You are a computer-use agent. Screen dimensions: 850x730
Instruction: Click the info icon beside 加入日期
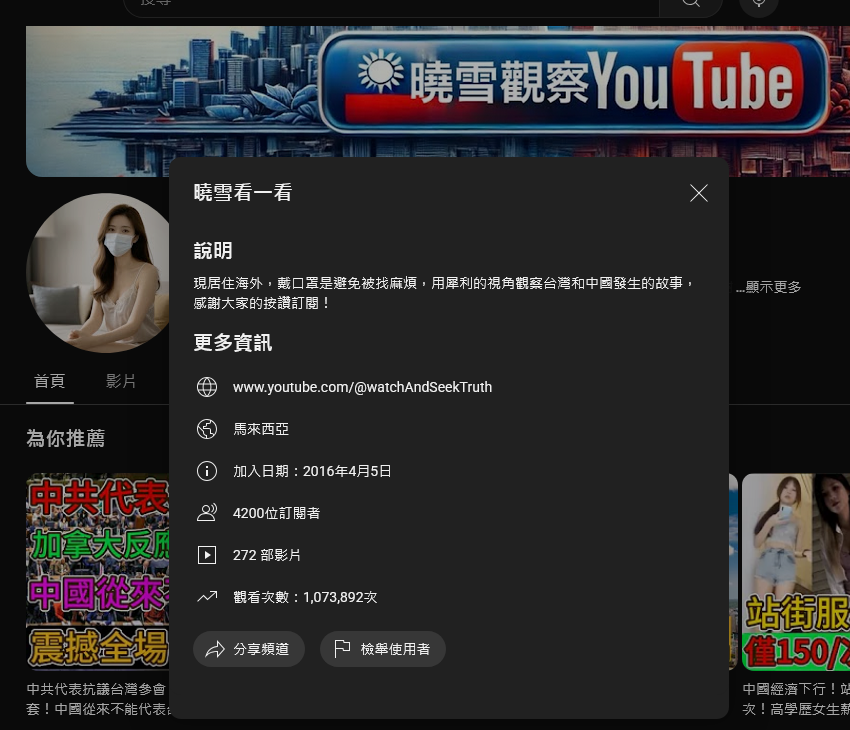coord(207,471)
